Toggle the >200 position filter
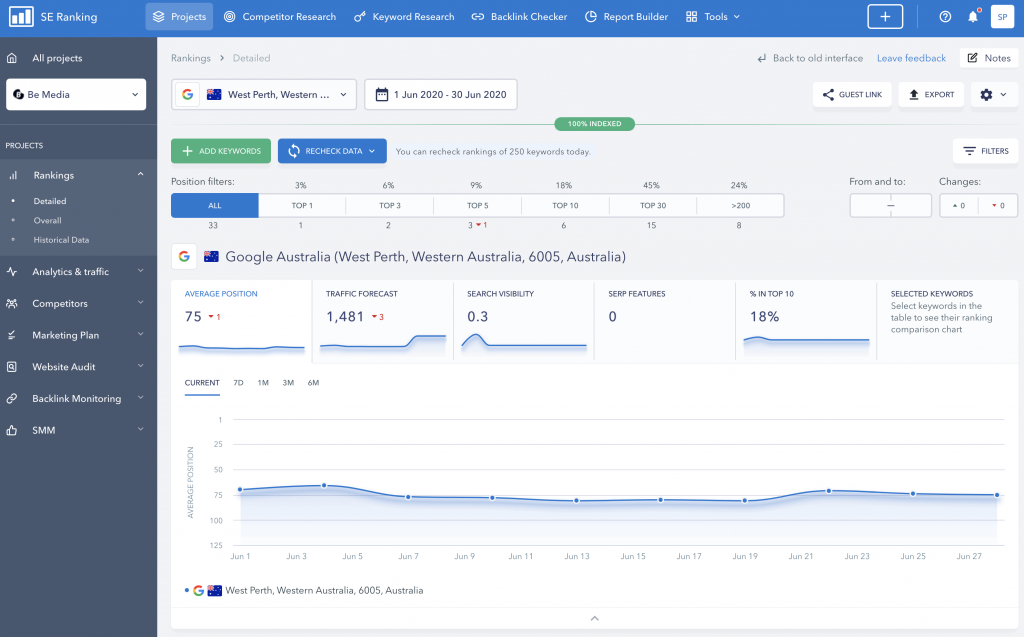 [739, 205]
